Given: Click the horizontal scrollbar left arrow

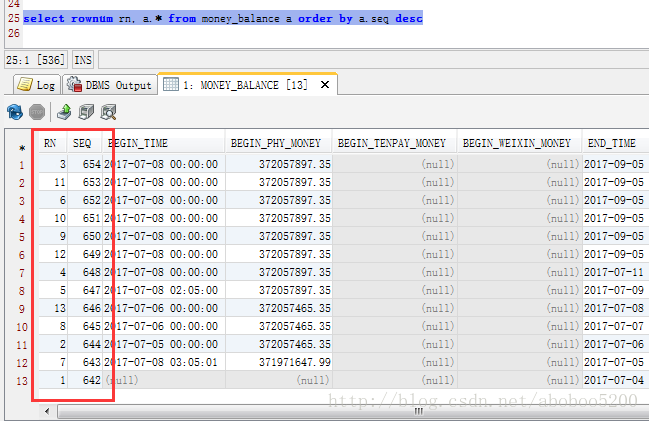Looking at the screenshot, I should click(47, 411).
